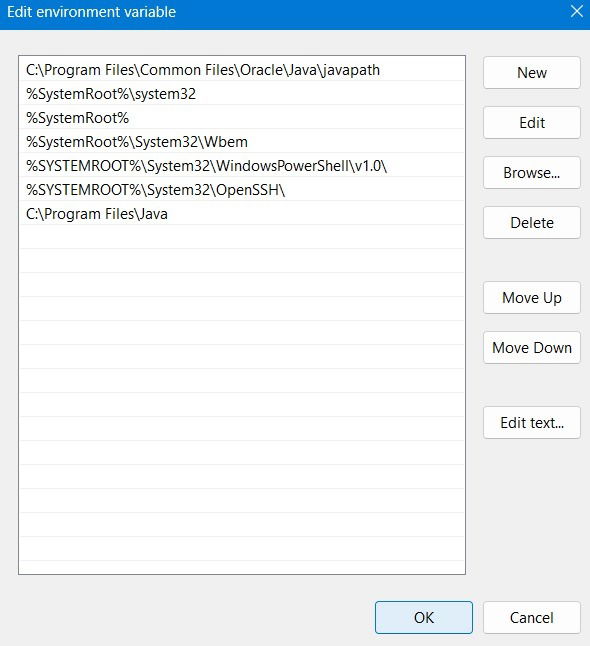Cancel the environment variable dialog
The width and height of the screenshot is (590, 646).
531,618
